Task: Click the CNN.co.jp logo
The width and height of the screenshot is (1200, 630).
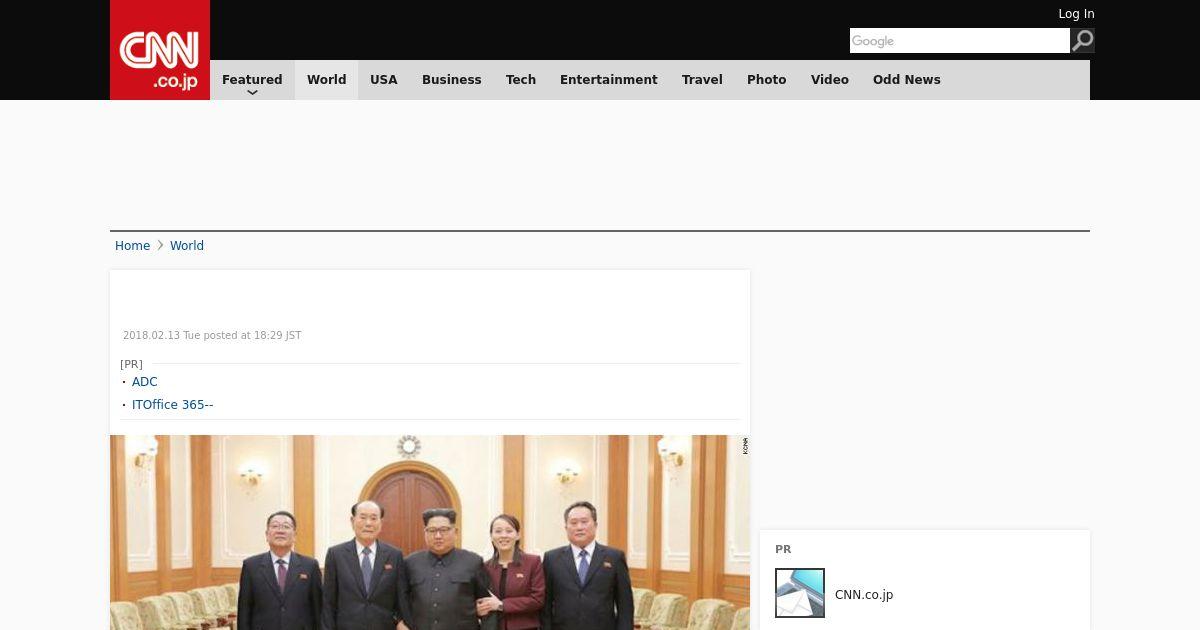Action: tap(160, 50)
